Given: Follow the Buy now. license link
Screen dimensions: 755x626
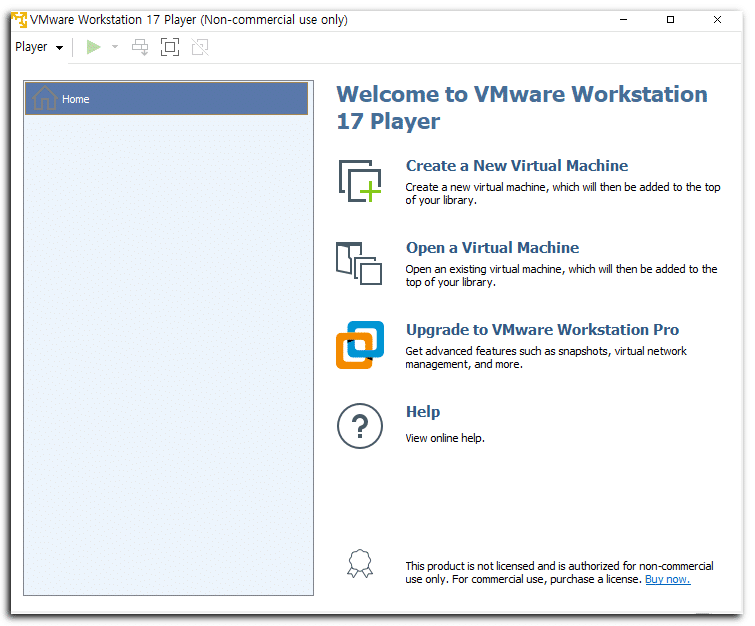Looking at the screenshot, I should pyautogui.click(x=667, y=579).
